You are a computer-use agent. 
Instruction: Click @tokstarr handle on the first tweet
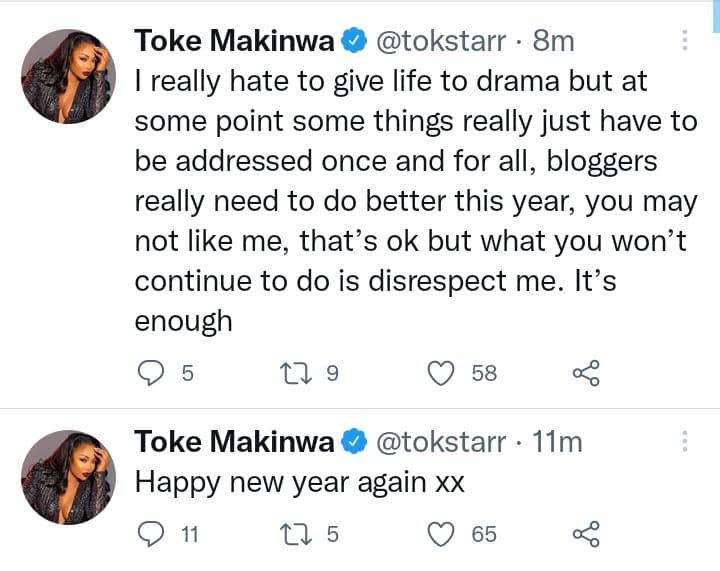tap(440, 40)
